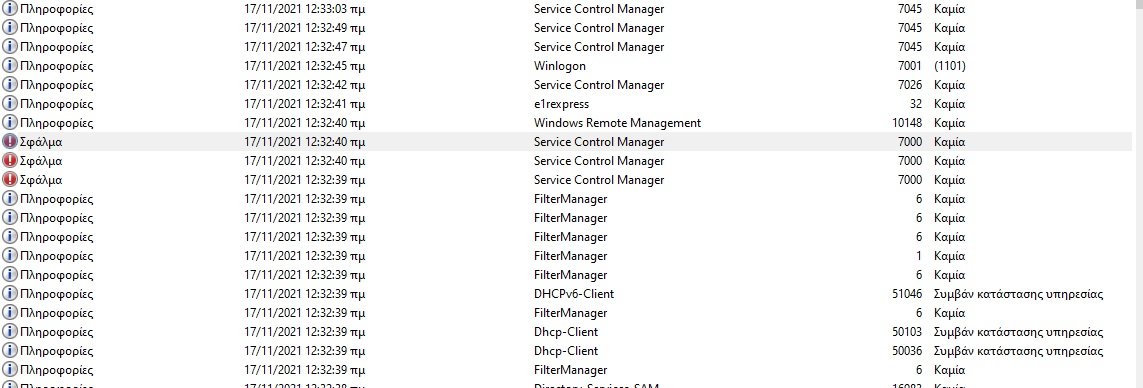Click the info icon of FilterManager event ID 1
Viewport: 1143px width, 388px height.
(10, 256)
